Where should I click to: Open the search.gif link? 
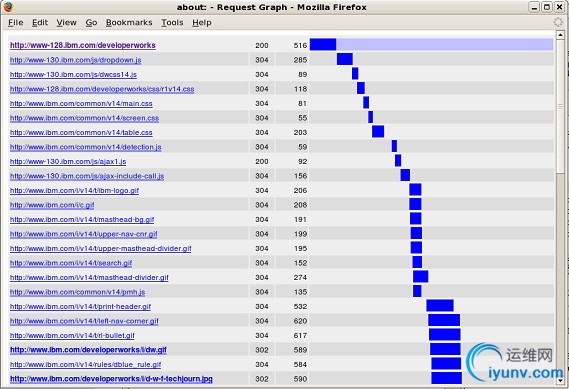click(71, 263)
